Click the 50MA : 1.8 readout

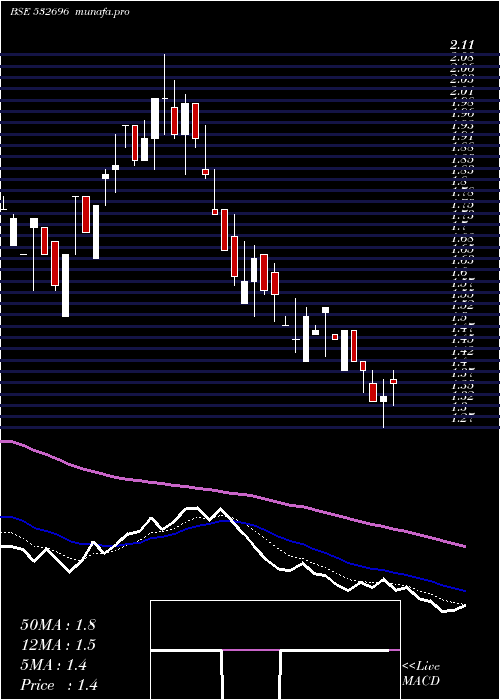pos(58,625)
